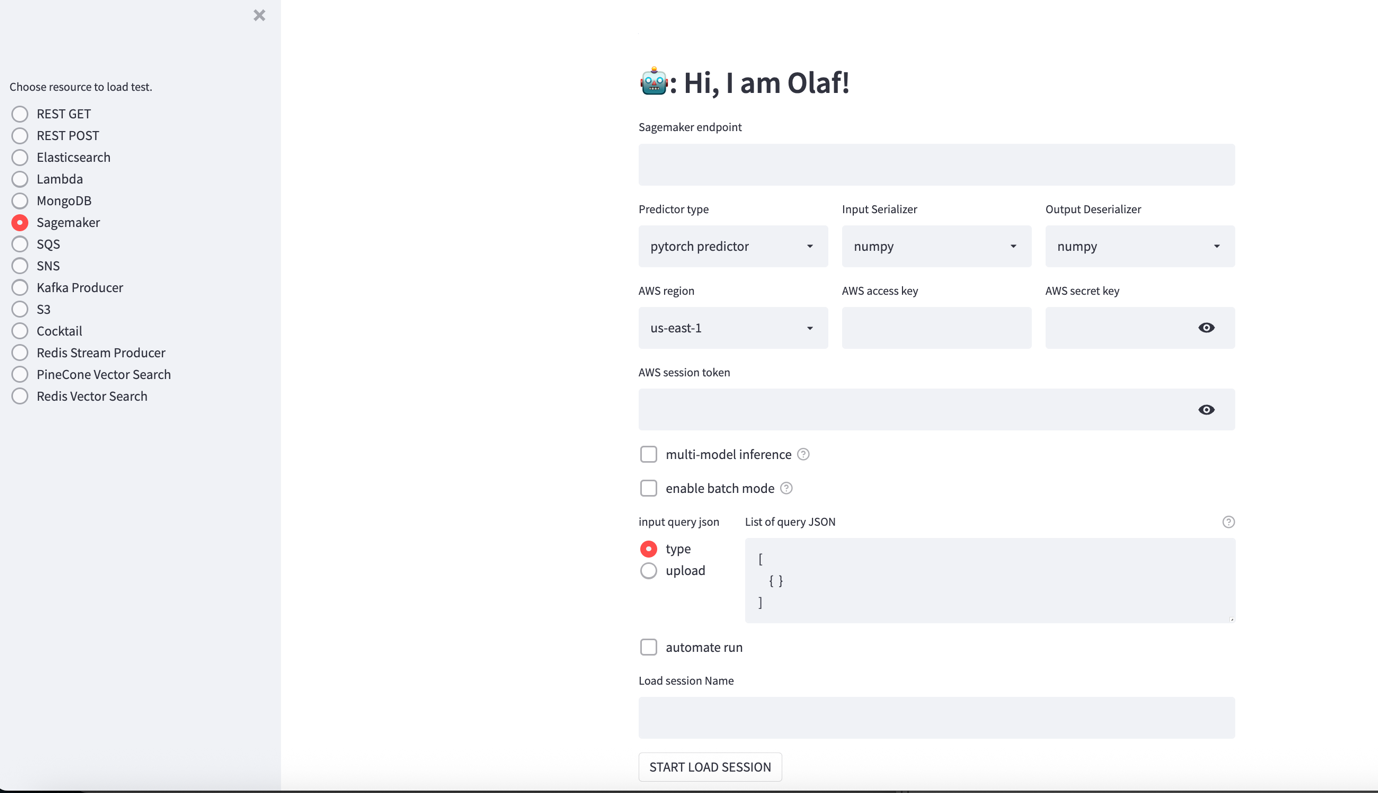The height and width of the screenshot is (793, 1378).
Task: Select the upload option for input query json
Action: [648, 570]
